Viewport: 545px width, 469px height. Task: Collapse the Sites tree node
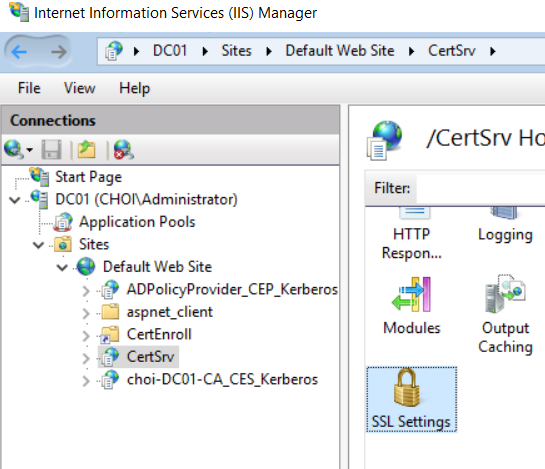(38, 245)
